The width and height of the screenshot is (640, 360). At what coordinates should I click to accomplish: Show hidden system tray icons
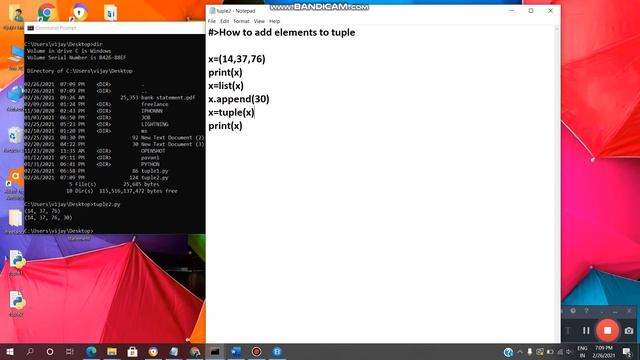coord(520,351)
